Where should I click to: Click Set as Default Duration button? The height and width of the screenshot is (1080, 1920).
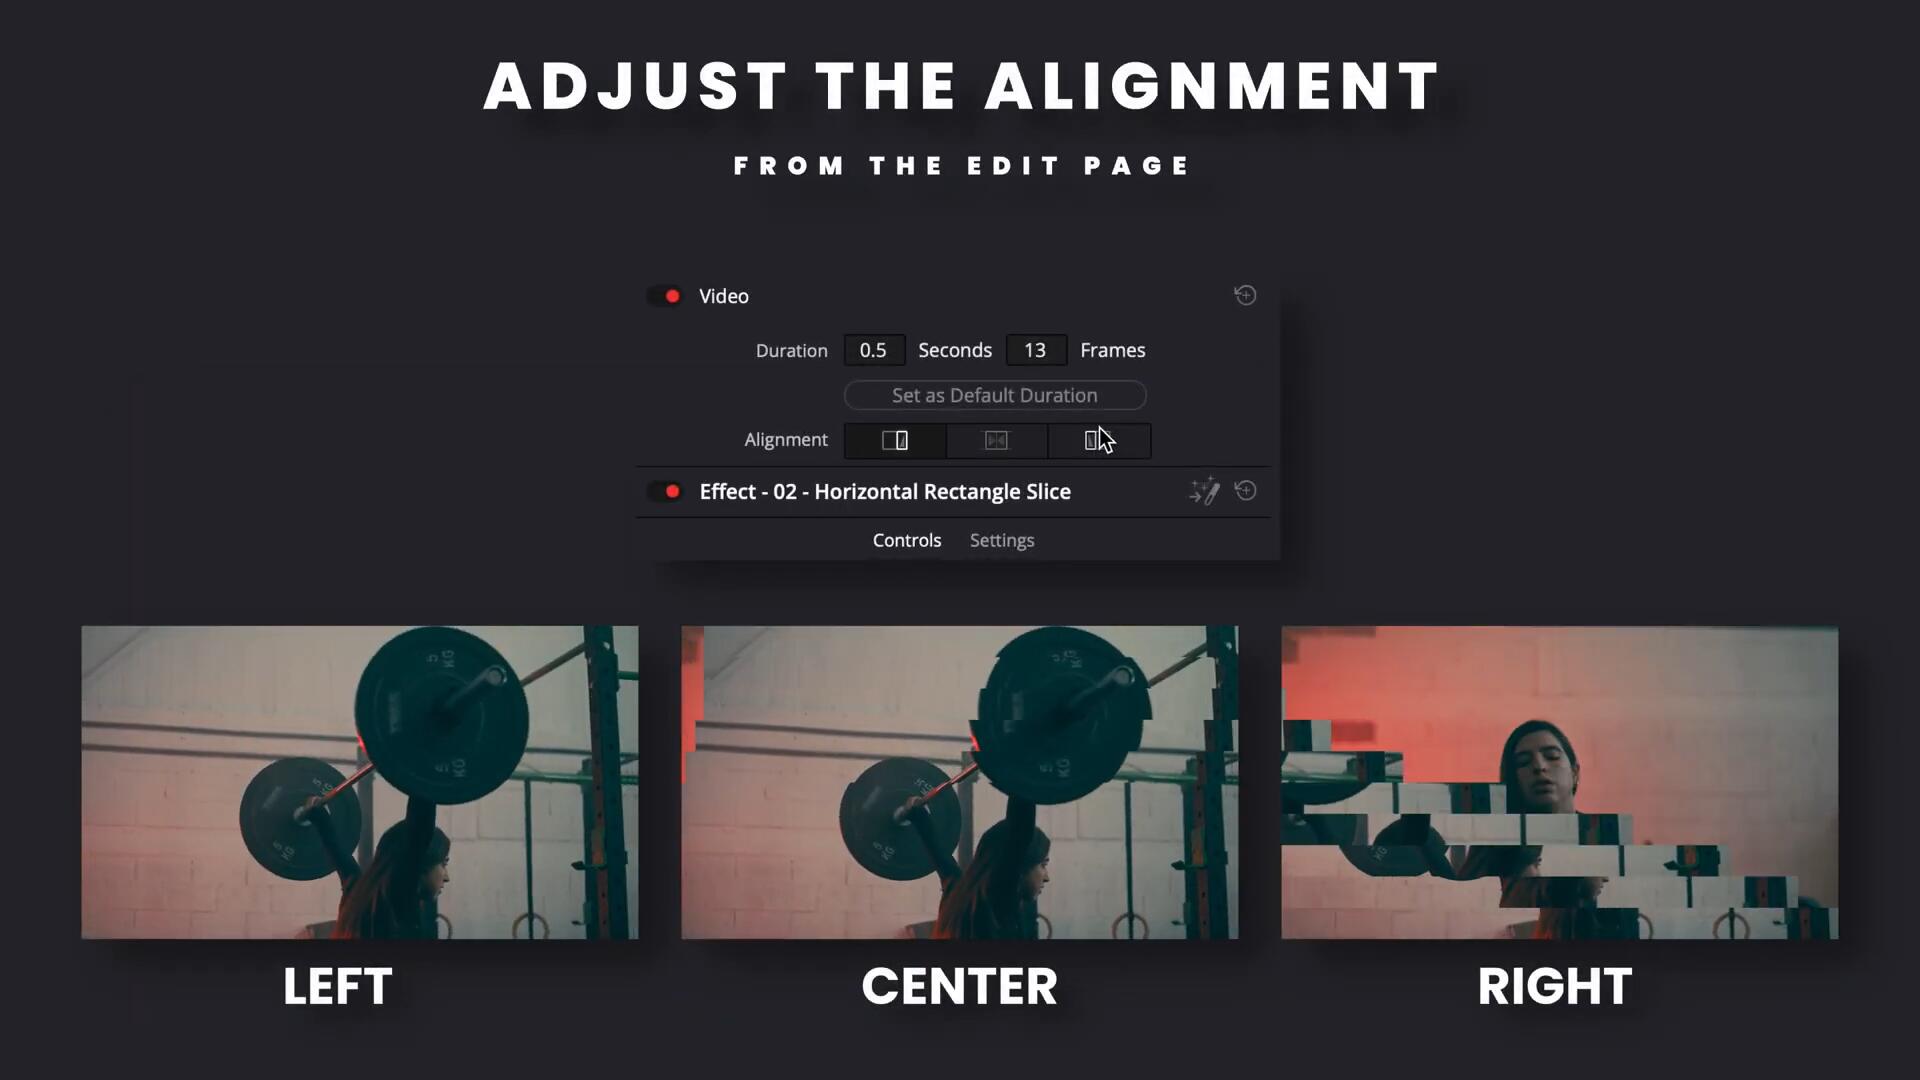994,393
